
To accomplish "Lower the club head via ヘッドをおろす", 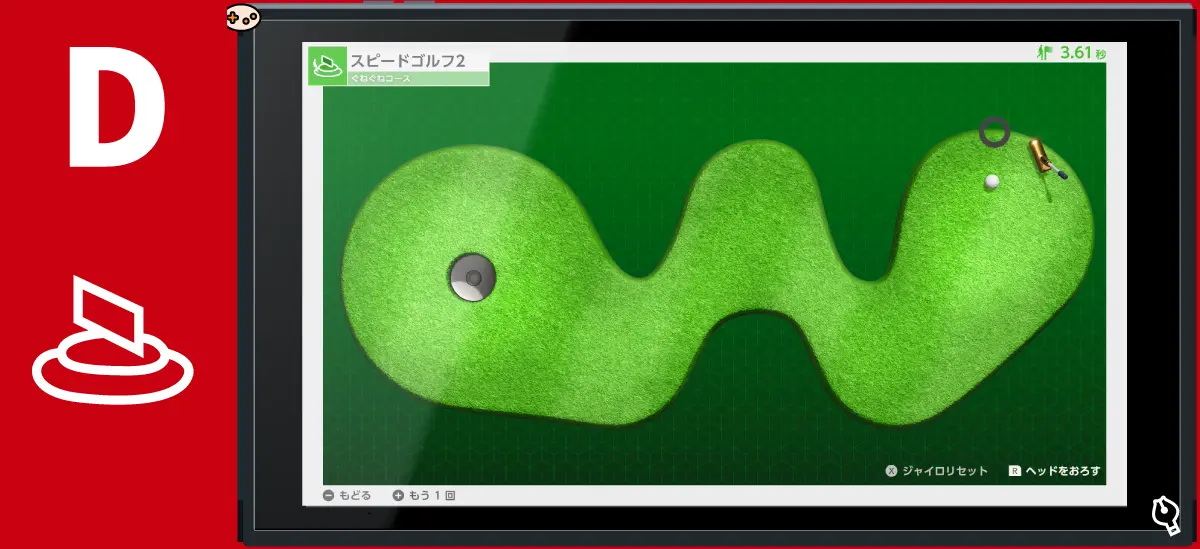I will click(x=1062, y=470).
